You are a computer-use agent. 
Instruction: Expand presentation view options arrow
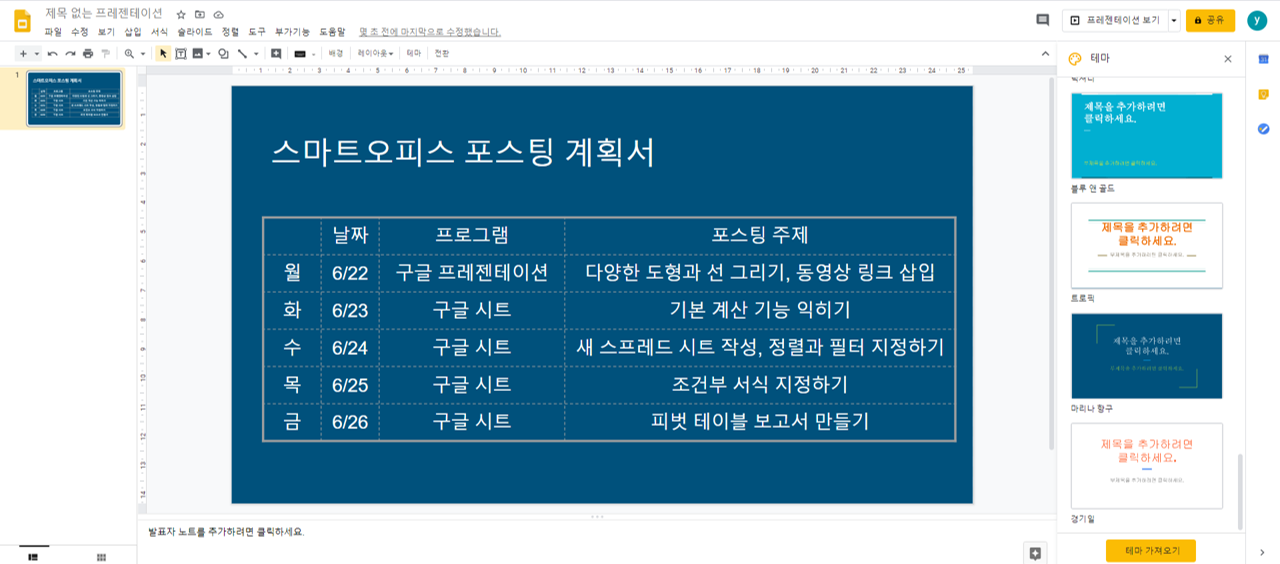[1174, 20]
